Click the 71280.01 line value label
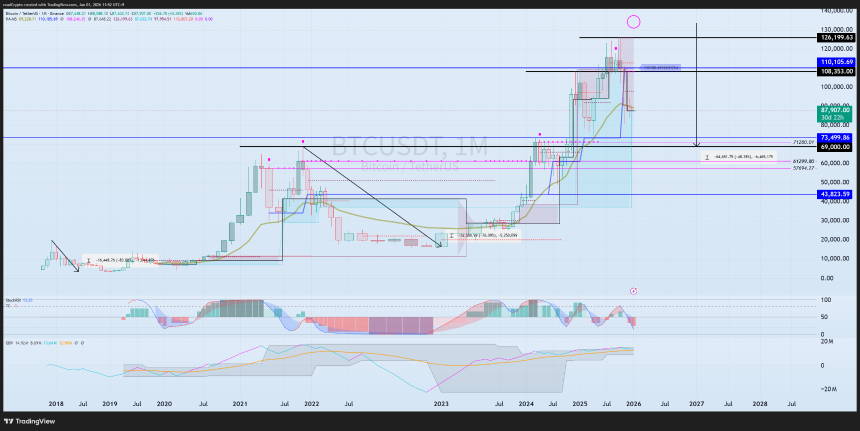 click(802, 142)
